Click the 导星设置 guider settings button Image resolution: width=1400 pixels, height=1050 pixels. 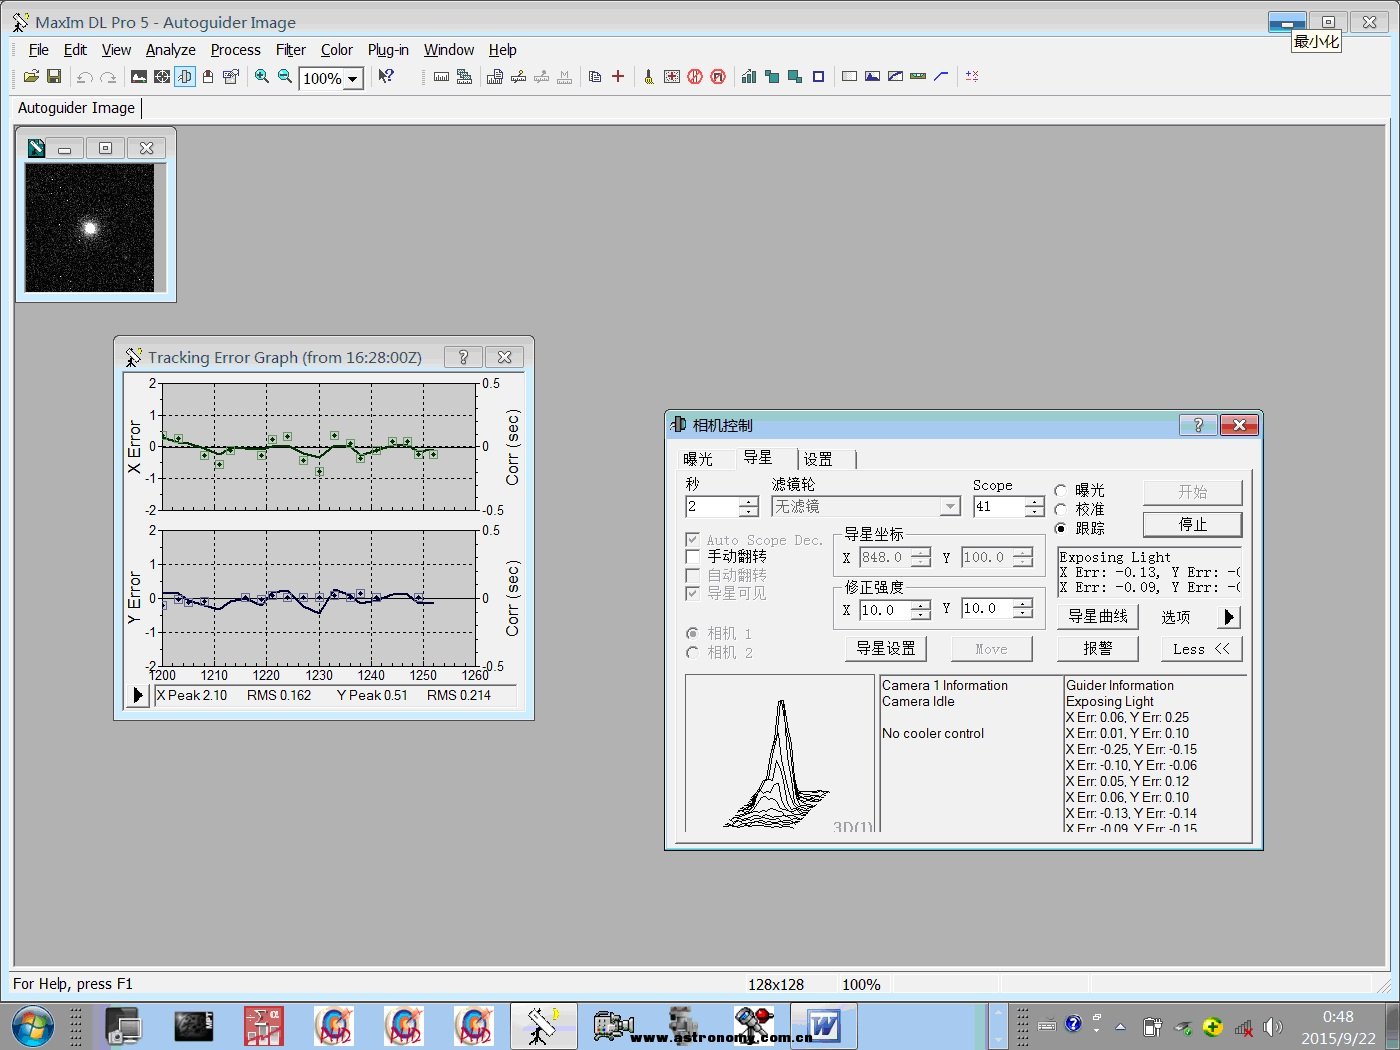pyautogui.click(x=886, y=649)
